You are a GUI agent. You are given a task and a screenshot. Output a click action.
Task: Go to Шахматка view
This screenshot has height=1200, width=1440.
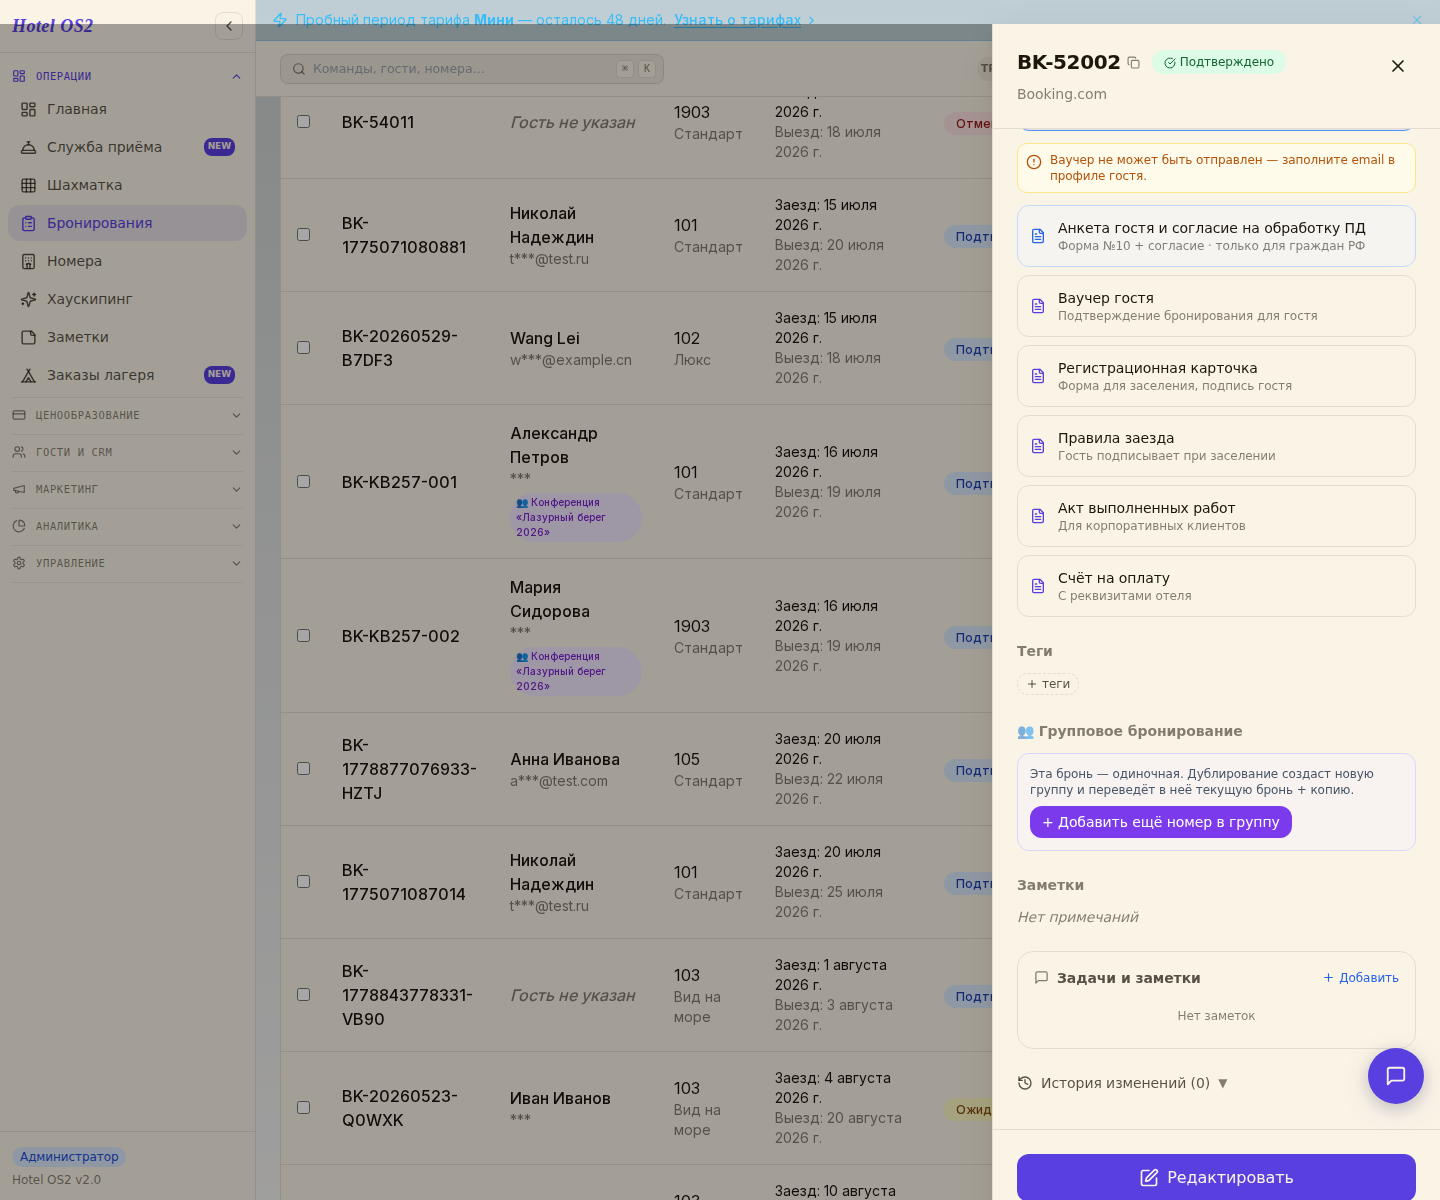(x=127, y=185)
